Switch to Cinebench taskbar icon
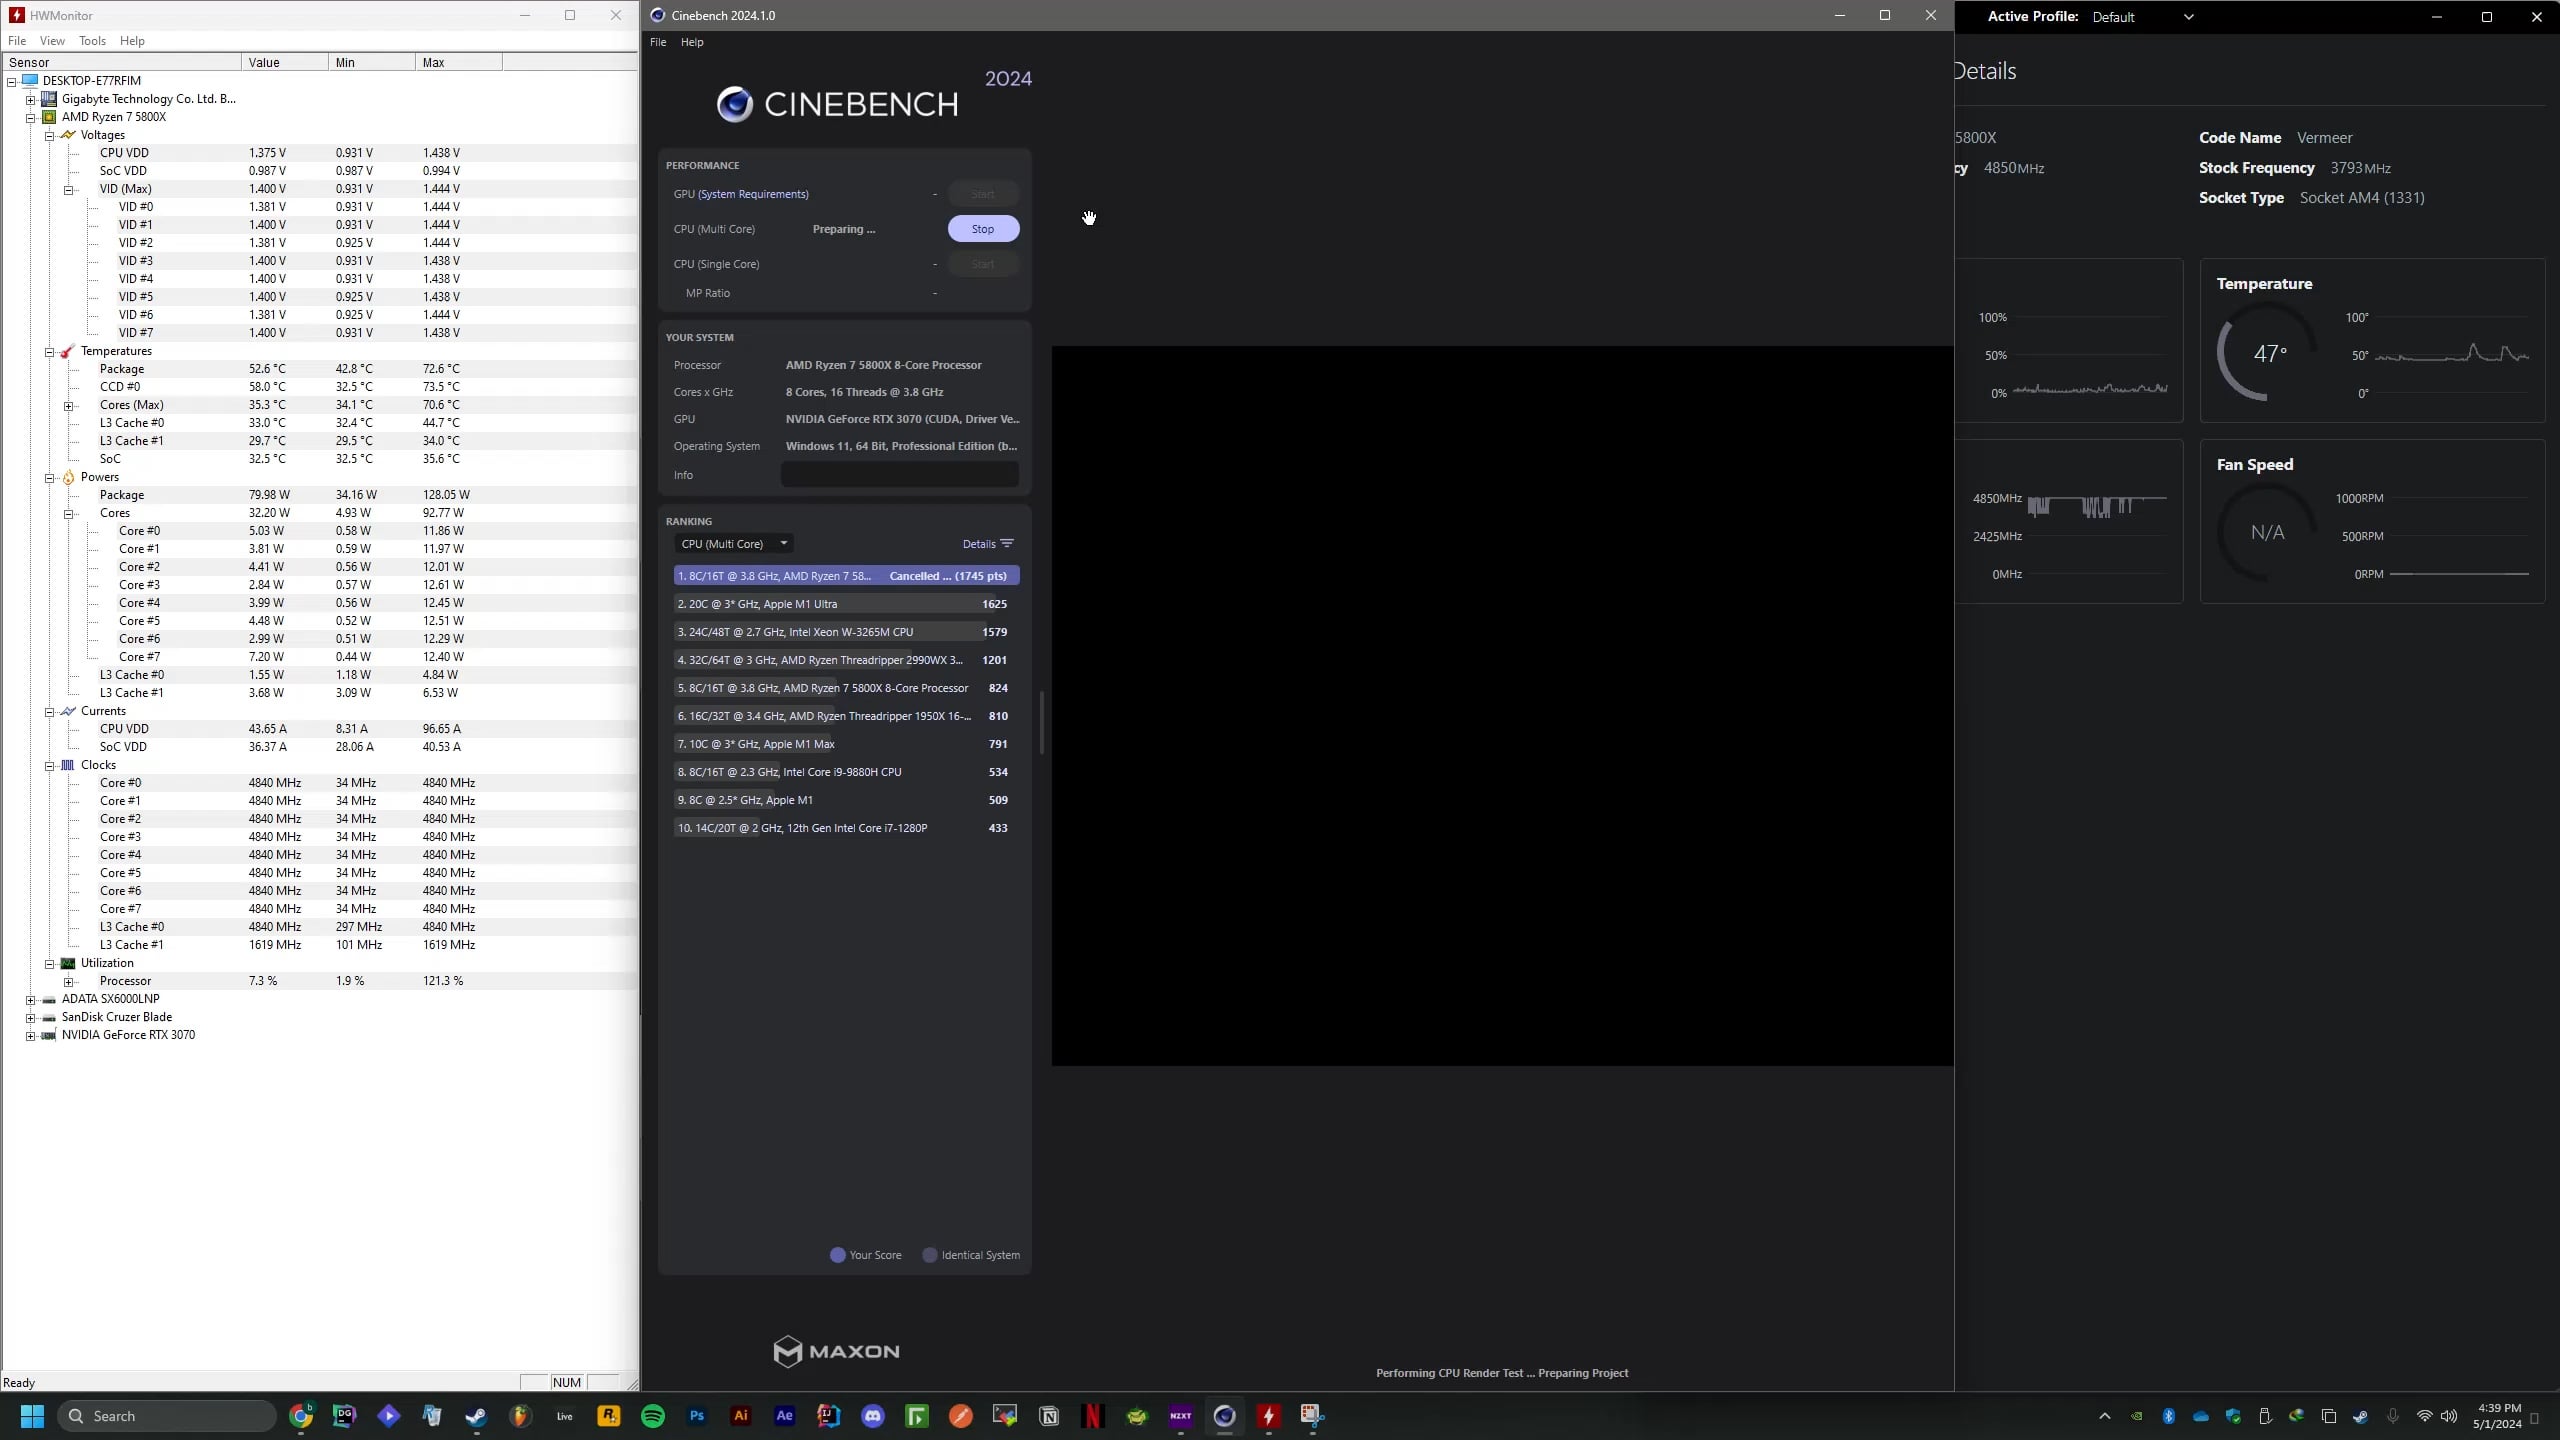The image size is (2560, 1440). coord(1225,1416)
